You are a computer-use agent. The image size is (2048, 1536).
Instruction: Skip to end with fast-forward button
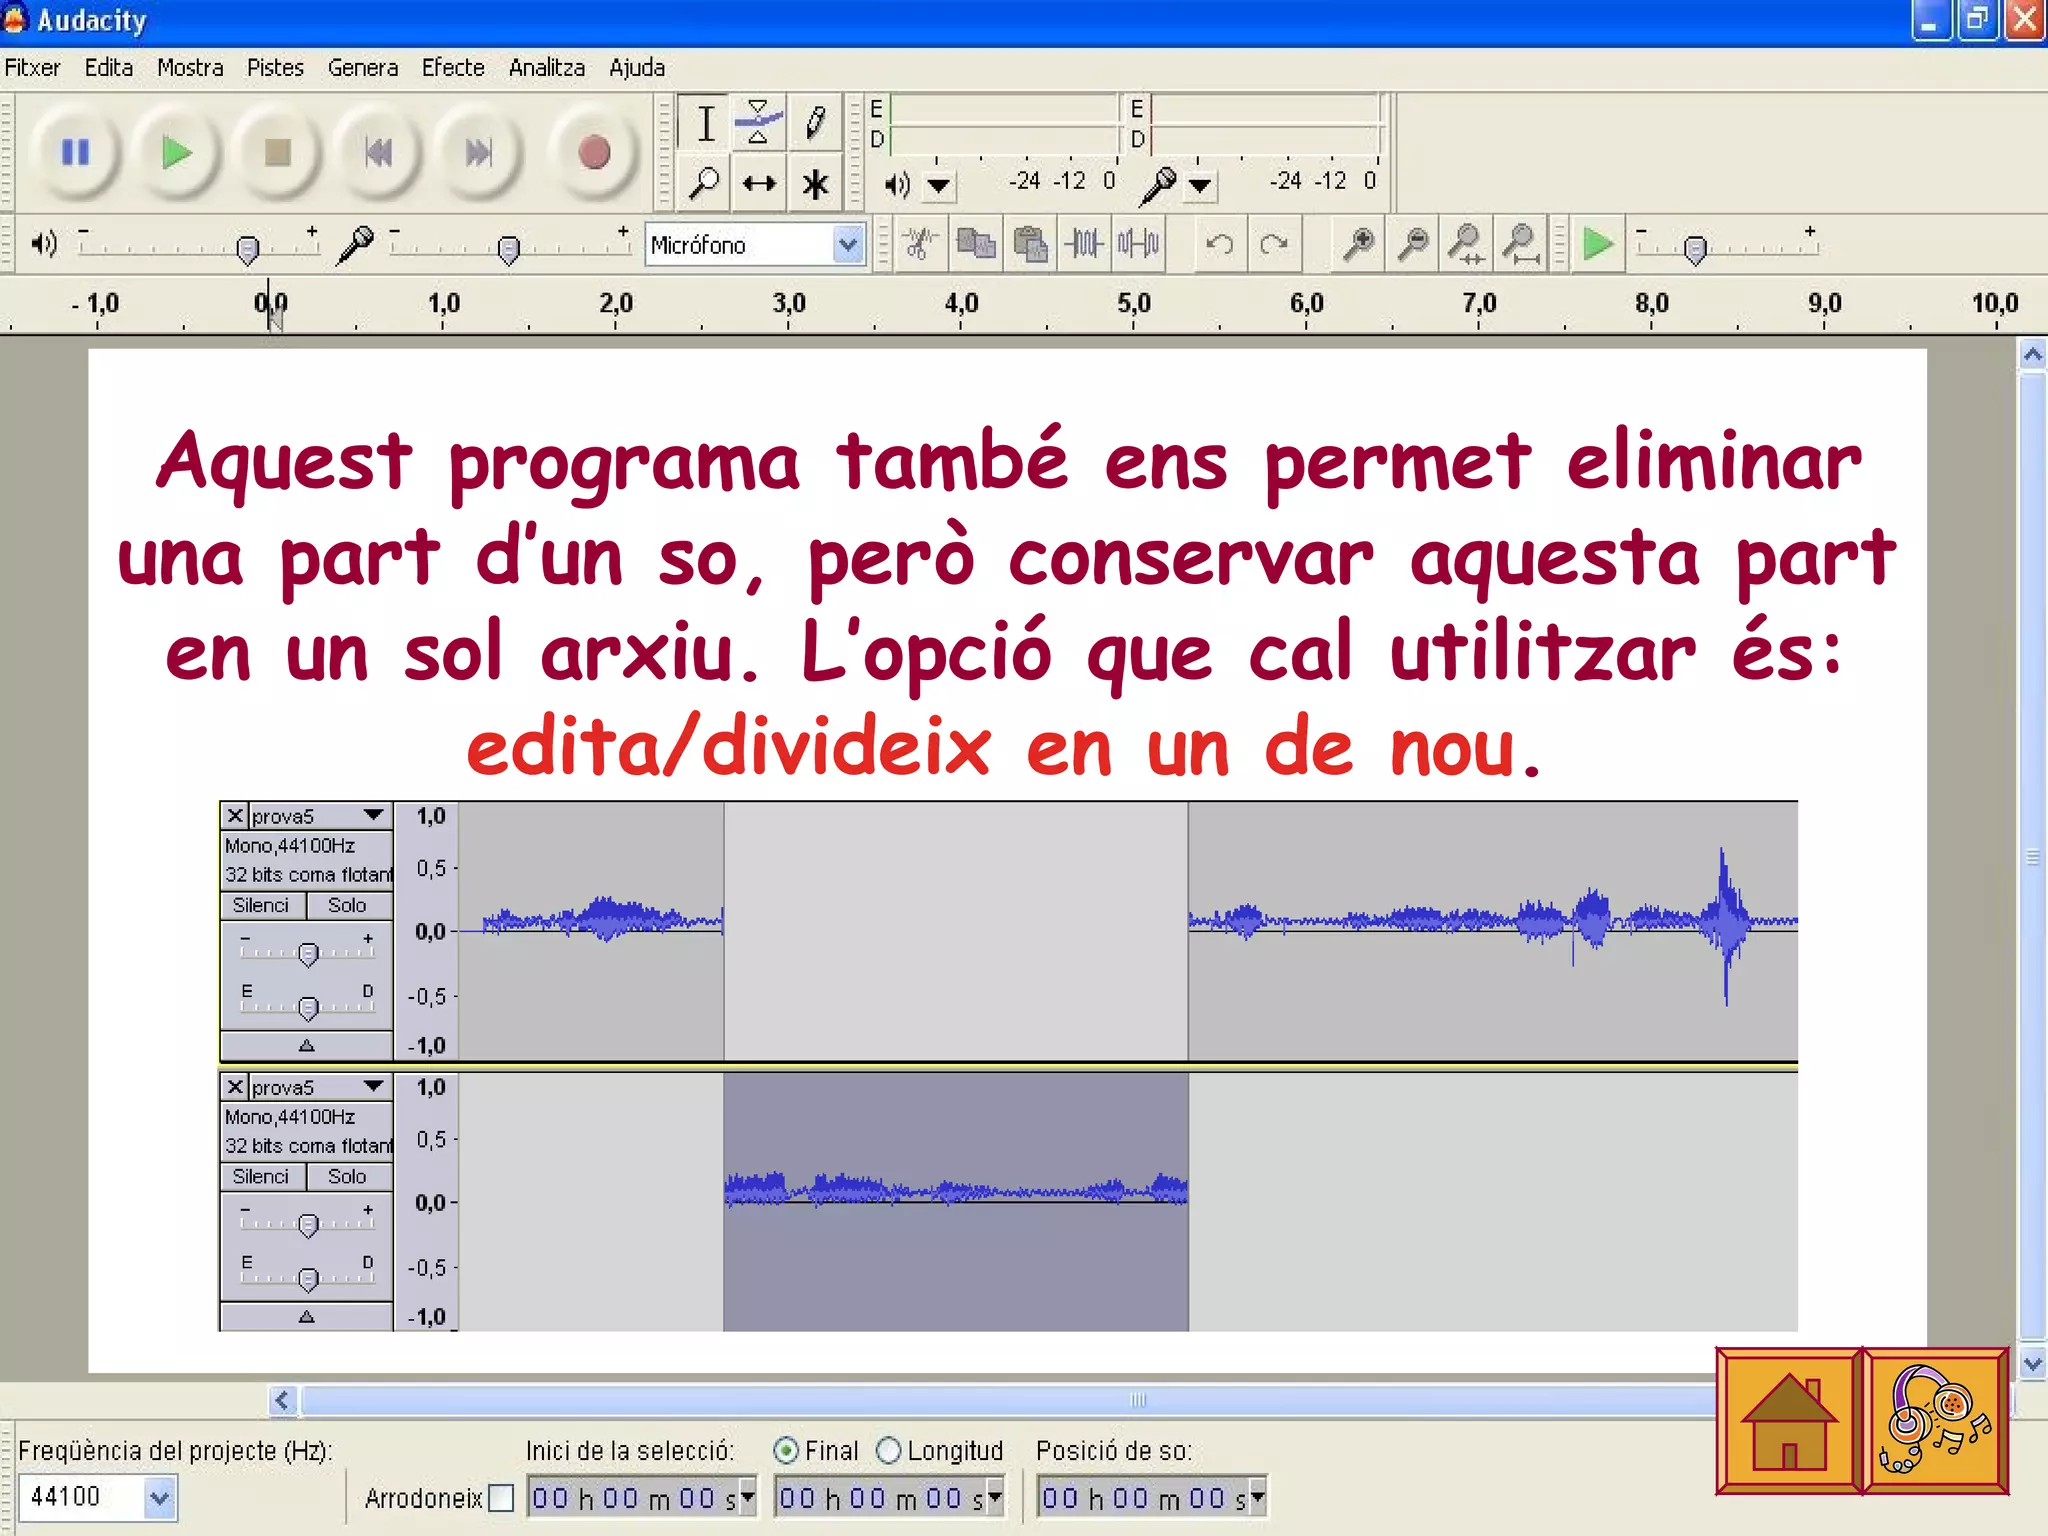479,153
